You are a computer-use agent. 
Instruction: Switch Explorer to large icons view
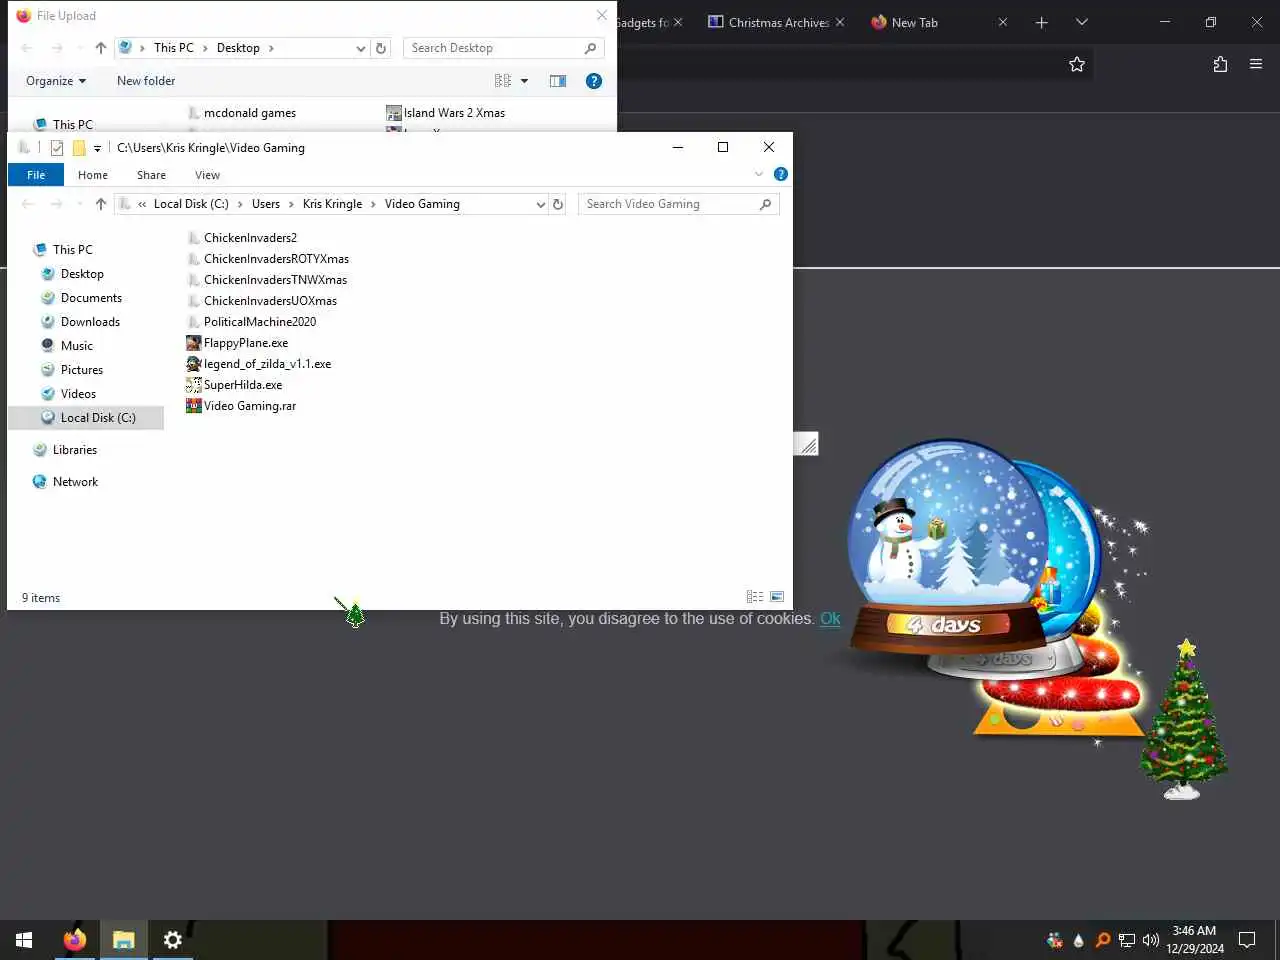[x=777, y=597]
